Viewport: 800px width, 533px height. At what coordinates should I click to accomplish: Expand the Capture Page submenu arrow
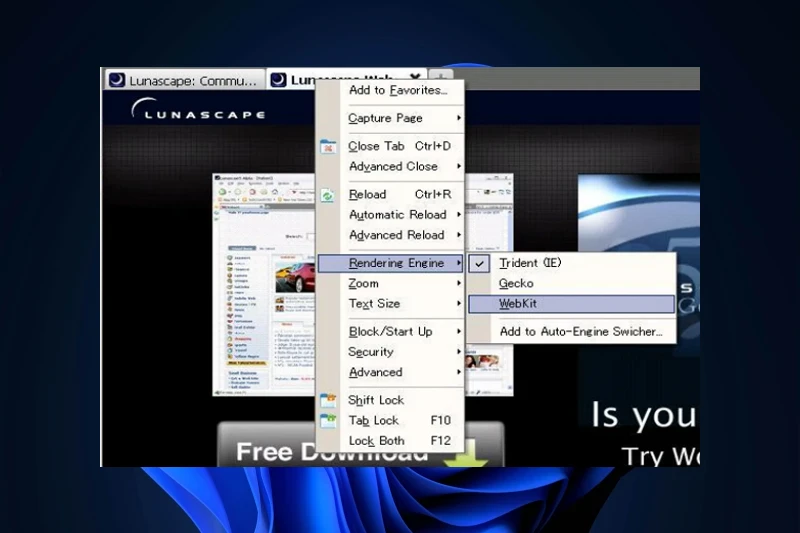click(x=459, y=118)
